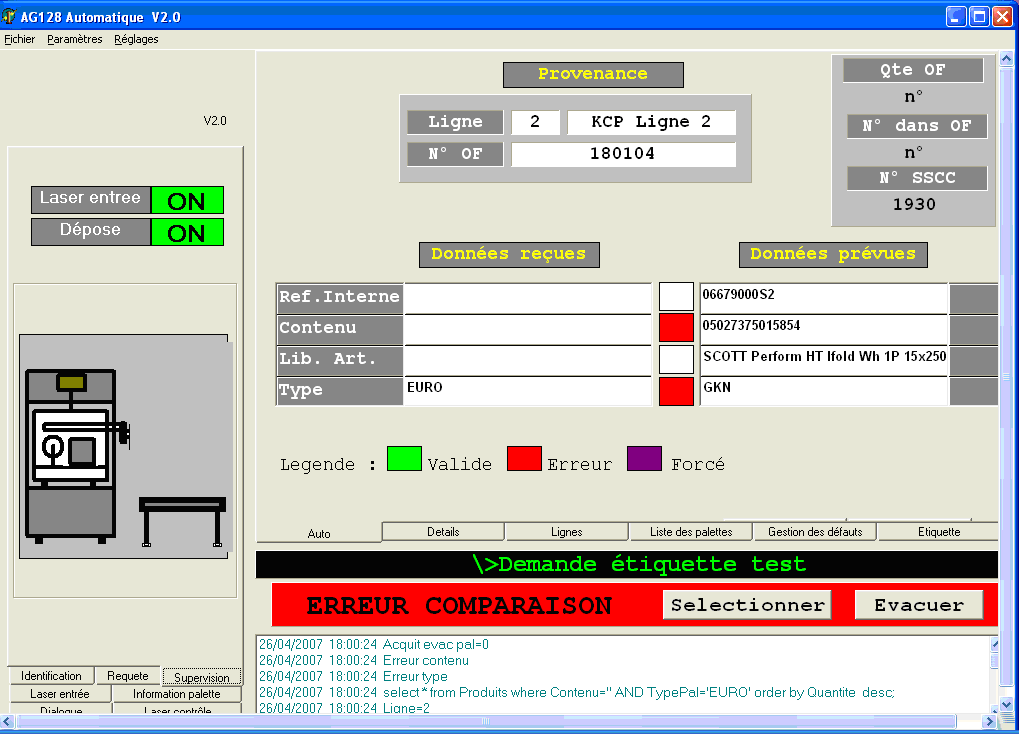This screenshot has height=734, width=1019.
Task: Click the Provenance header
Action: 593,74
